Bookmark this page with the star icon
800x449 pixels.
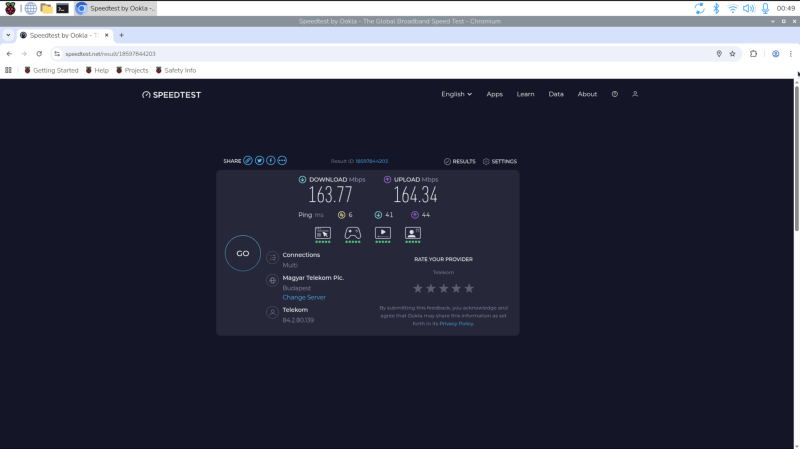point(733,54)
